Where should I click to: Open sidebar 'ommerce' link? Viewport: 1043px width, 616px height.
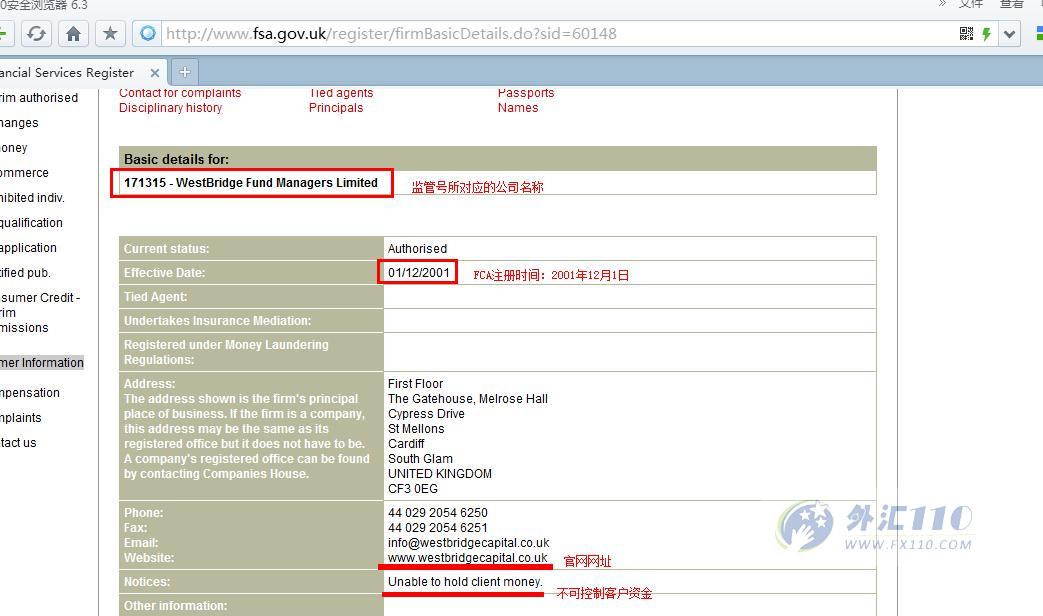24,173
